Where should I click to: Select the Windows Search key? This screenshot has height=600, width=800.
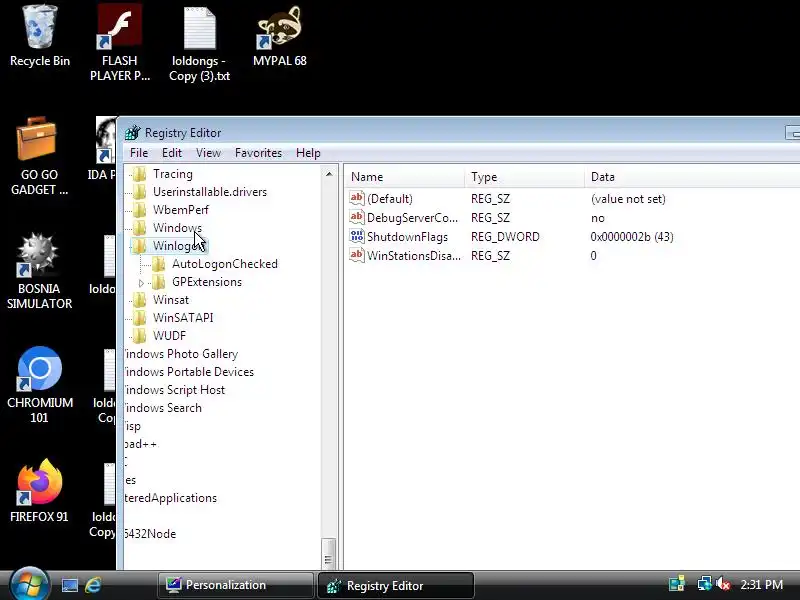(x=163, y=408)
